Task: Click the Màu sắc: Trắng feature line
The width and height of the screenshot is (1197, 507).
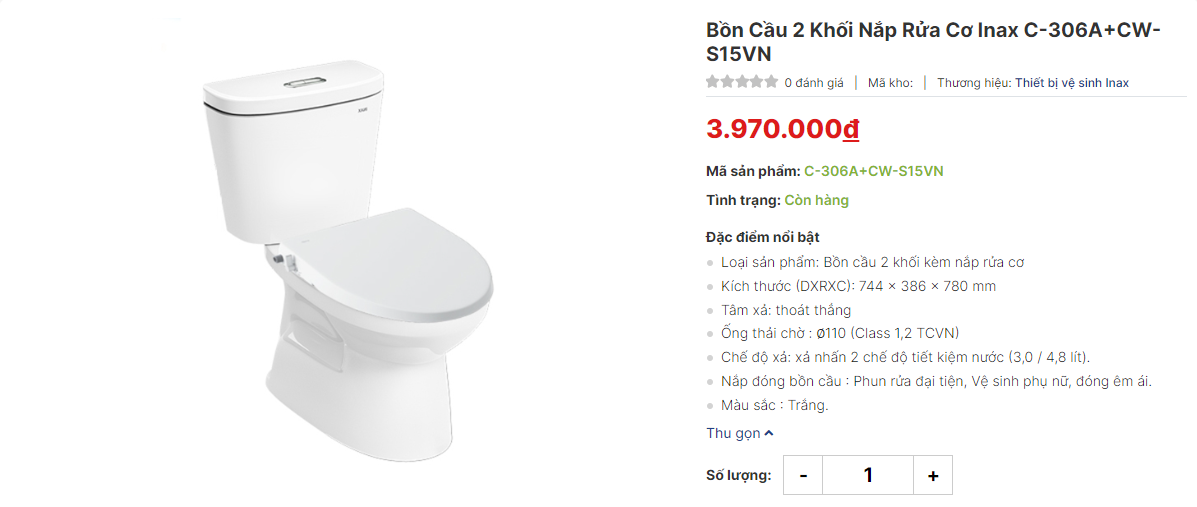Action: 774,405
